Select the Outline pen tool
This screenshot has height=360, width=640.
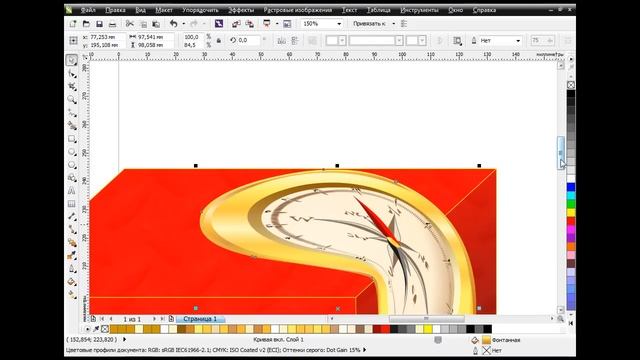coord(72,269)
